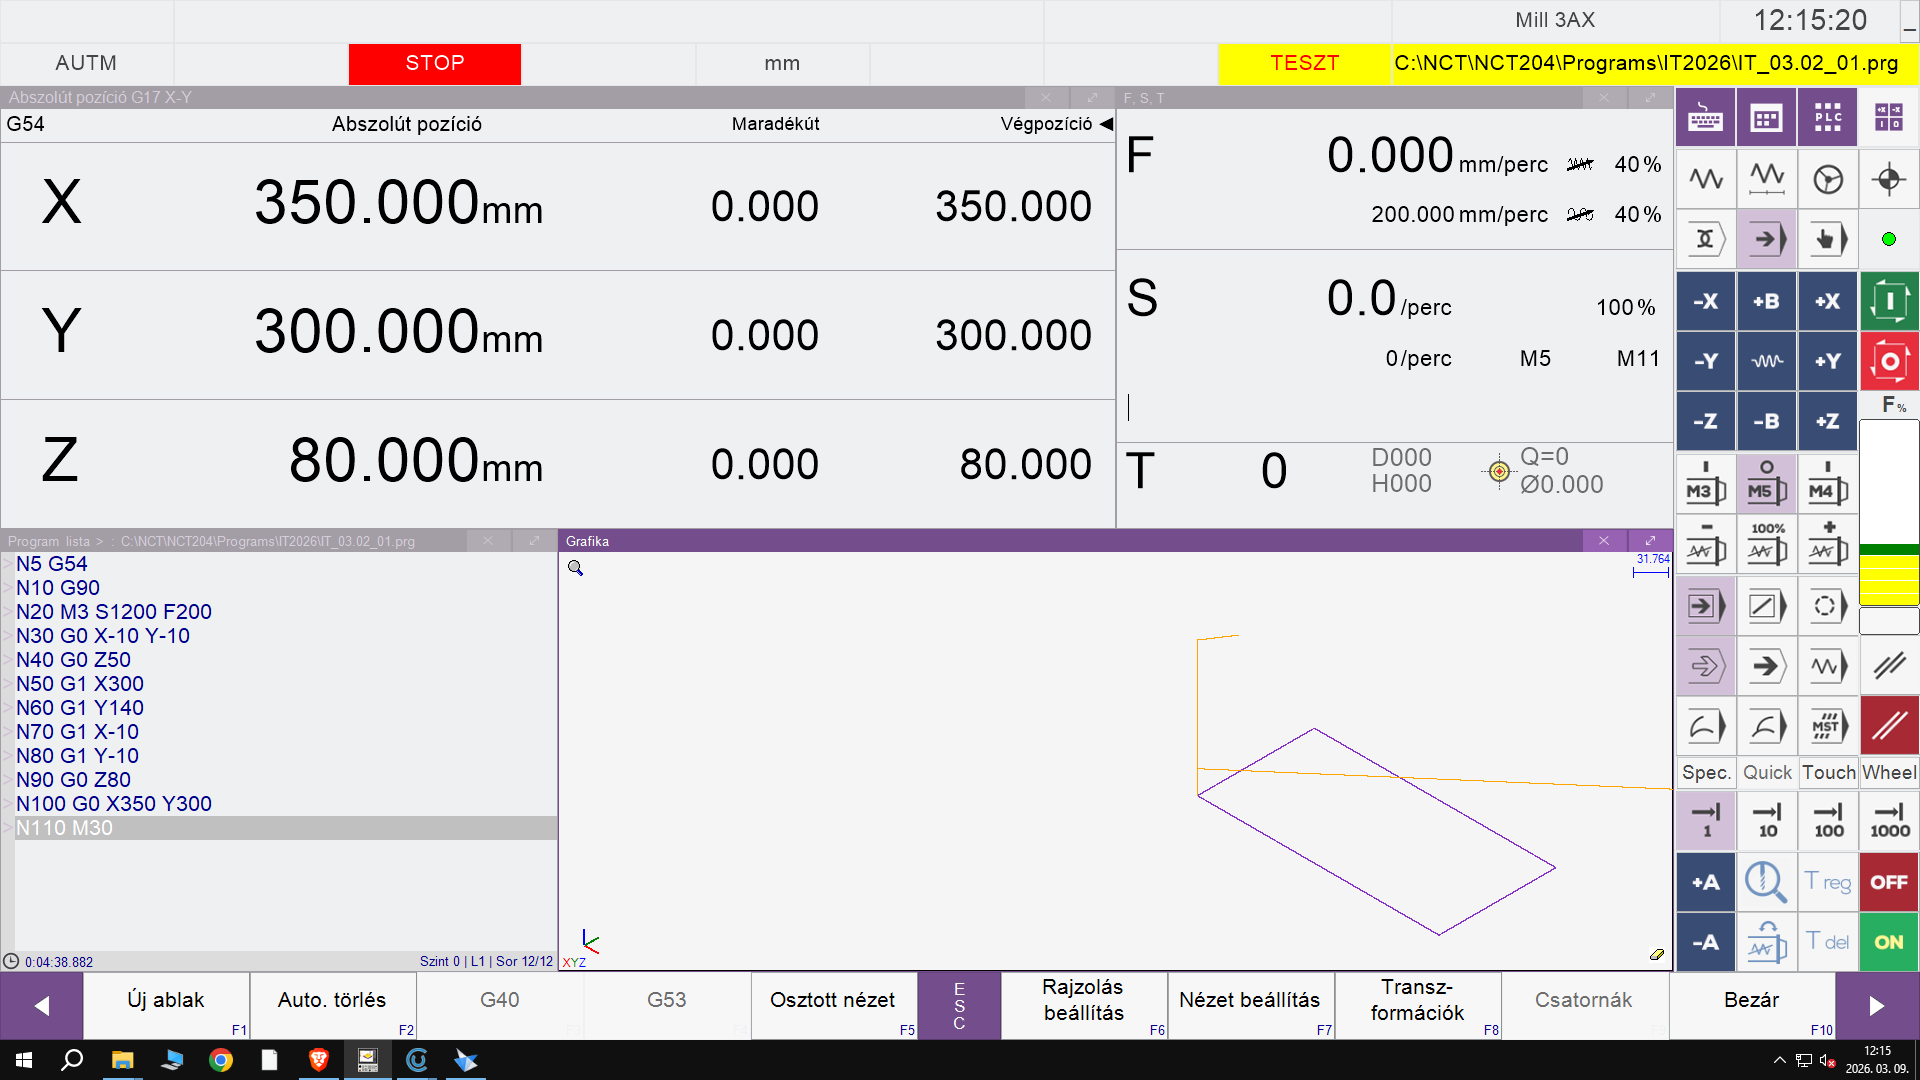The width and height of the screenshot is (1920, 1080).
Task: Open the Quick tab
Action: tap(1767, 773)
